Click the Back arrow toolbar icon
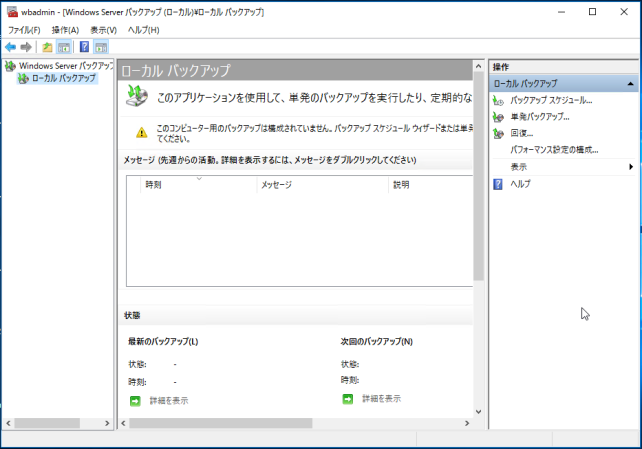The height and width of the screenshot is (449, 642). pyautogui.click(x=10, y=47)
